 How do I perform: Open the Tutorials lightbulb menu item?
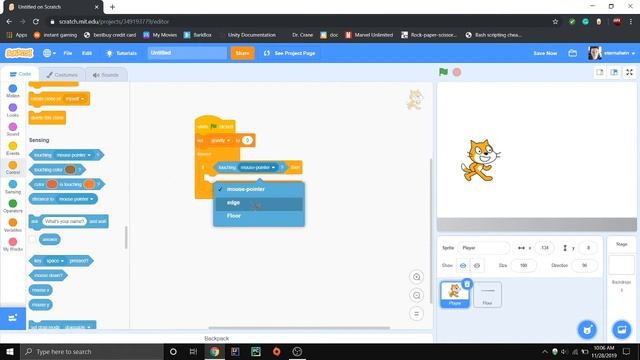coord(121,53)
